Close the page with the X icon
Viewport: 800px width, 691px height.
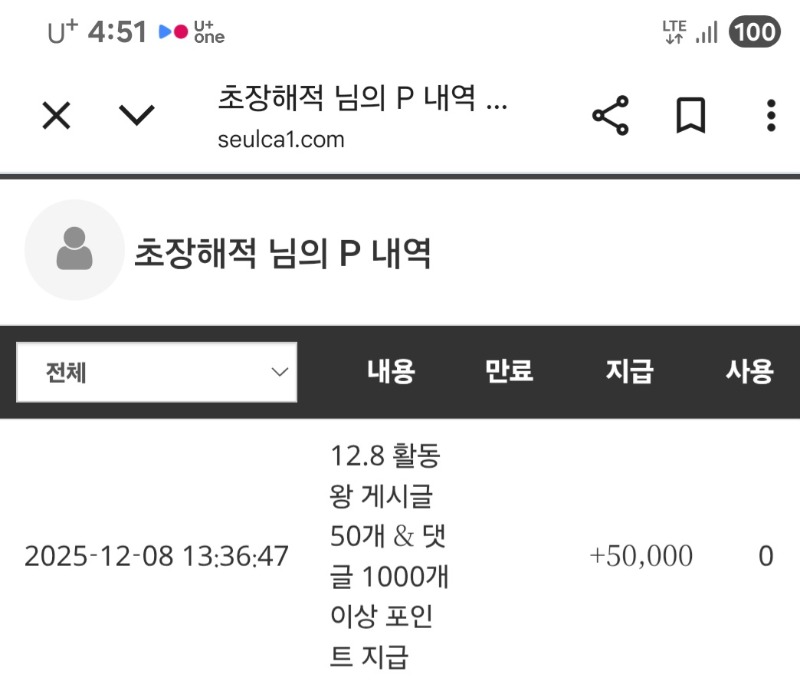click(x=55, y=115)
